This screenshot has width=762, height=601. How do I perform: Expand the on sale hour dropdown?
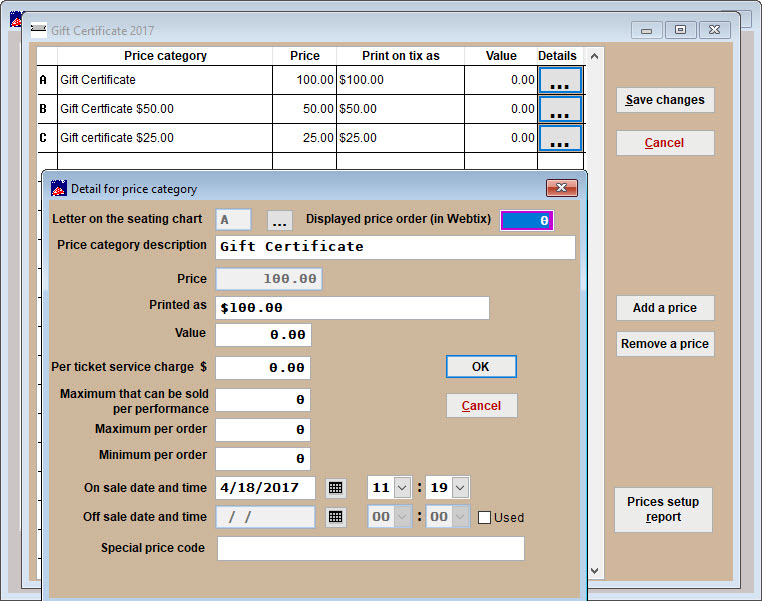tap(402, 487)
